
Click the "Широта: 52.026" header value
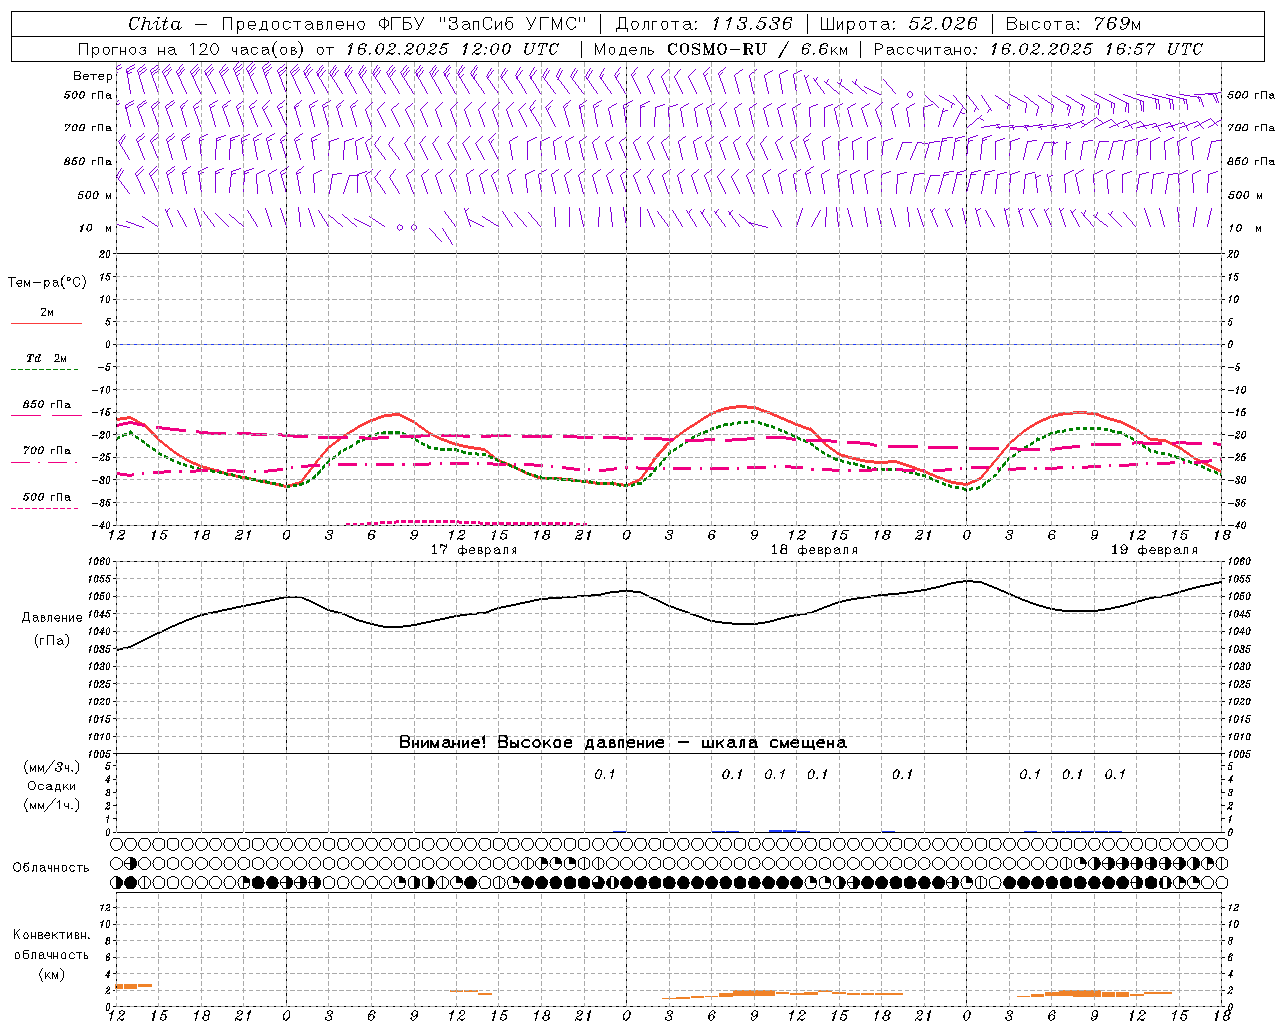point(899,23)
